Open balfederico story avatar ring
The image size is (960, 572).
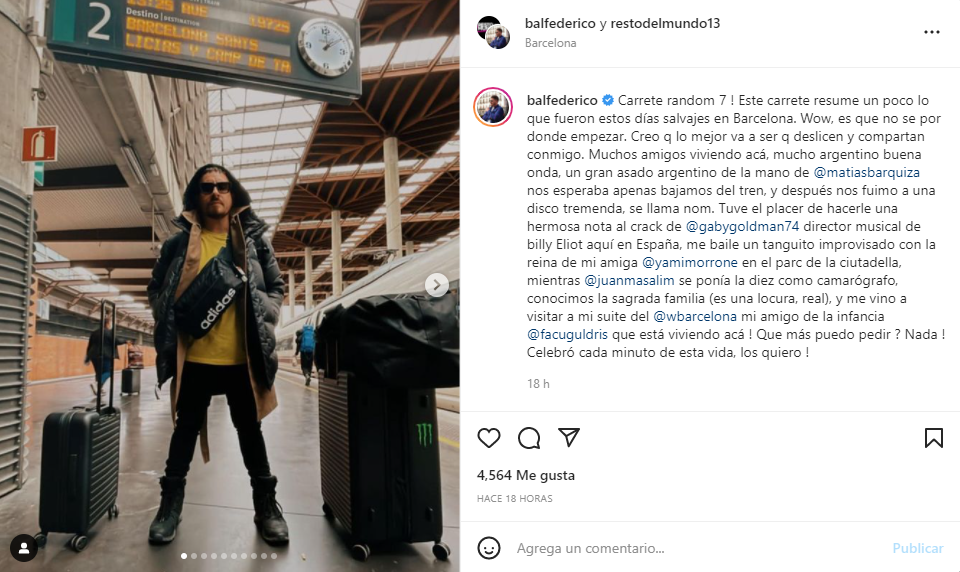point(493,107)
